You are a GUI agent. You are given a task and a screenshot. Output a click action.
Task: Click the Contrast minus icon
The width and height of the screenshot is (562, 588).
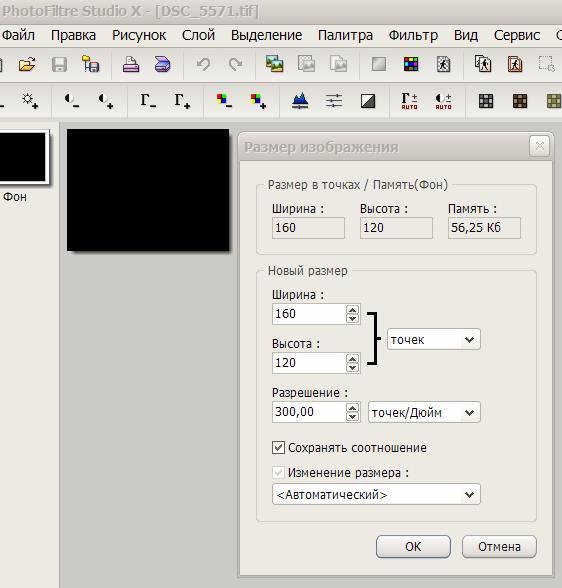click(72, 101)
